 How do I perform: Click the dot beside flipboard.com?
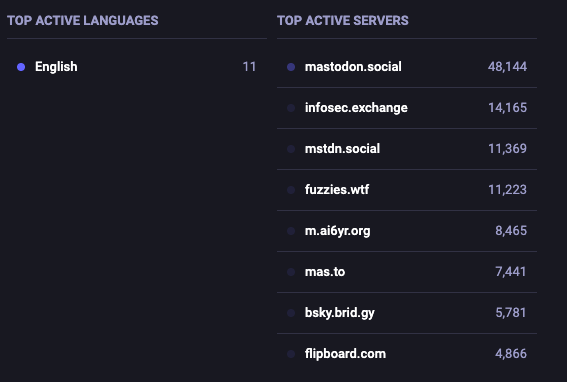point(291,354)
